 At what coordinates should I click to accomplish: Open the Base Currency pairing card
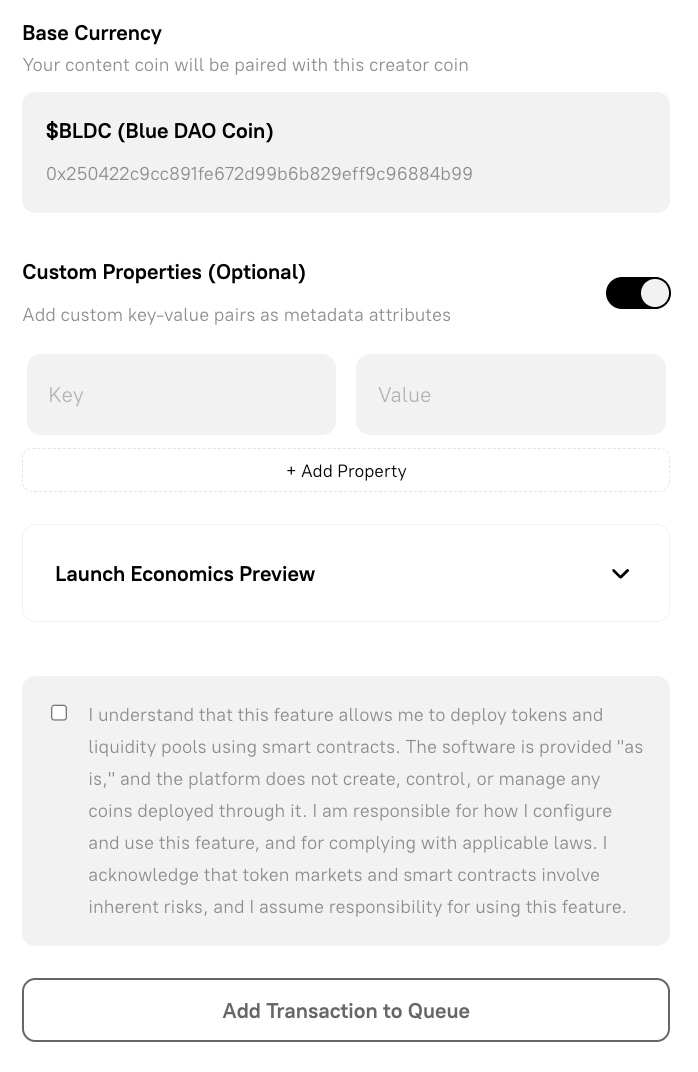[346, 152]
